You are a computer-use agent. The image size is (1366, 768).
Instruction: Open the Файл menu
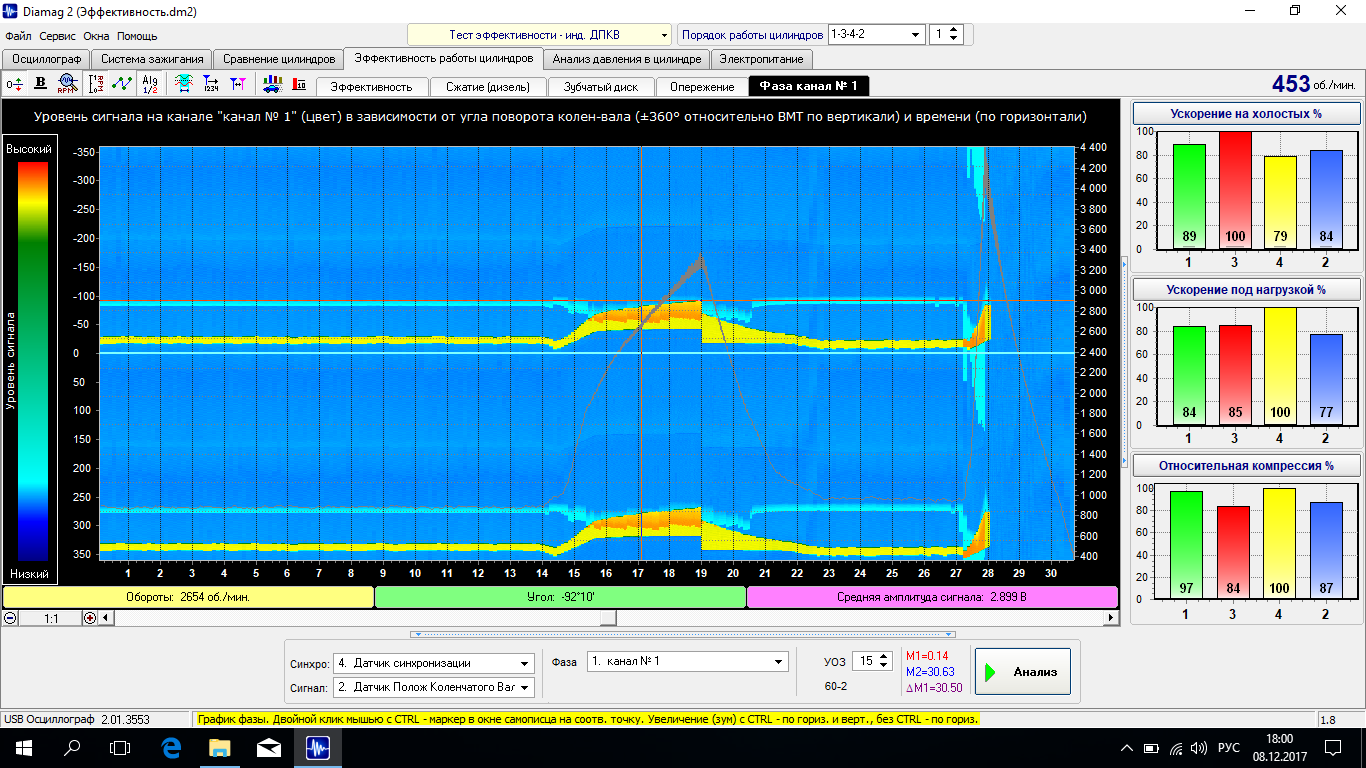pos(19,36)
